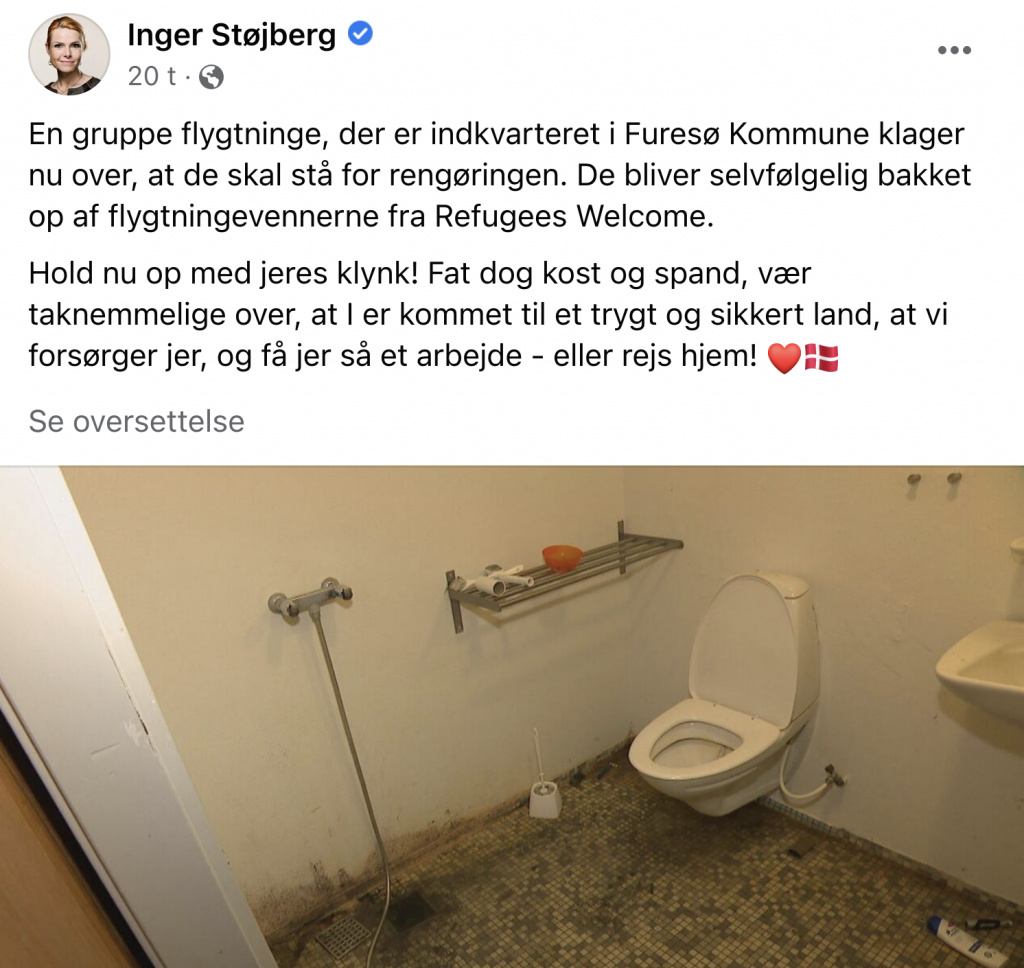Open the three-dot post options menu

click(954, 50)
